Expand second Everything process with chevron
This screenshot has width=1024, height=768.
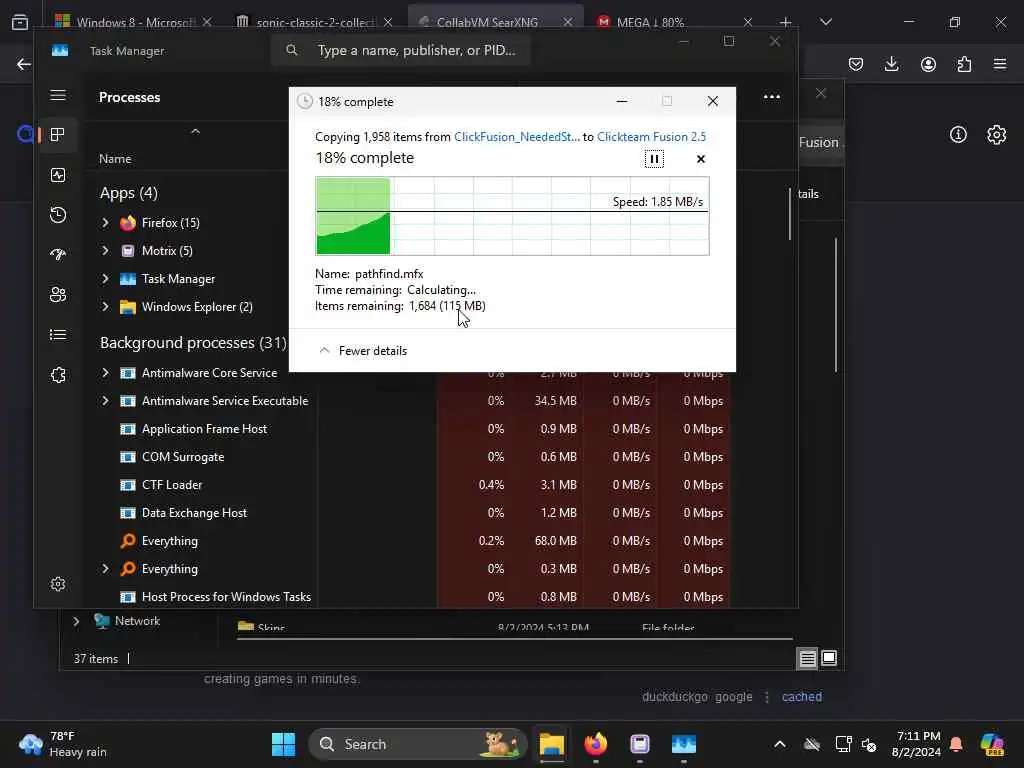point(105,569)
